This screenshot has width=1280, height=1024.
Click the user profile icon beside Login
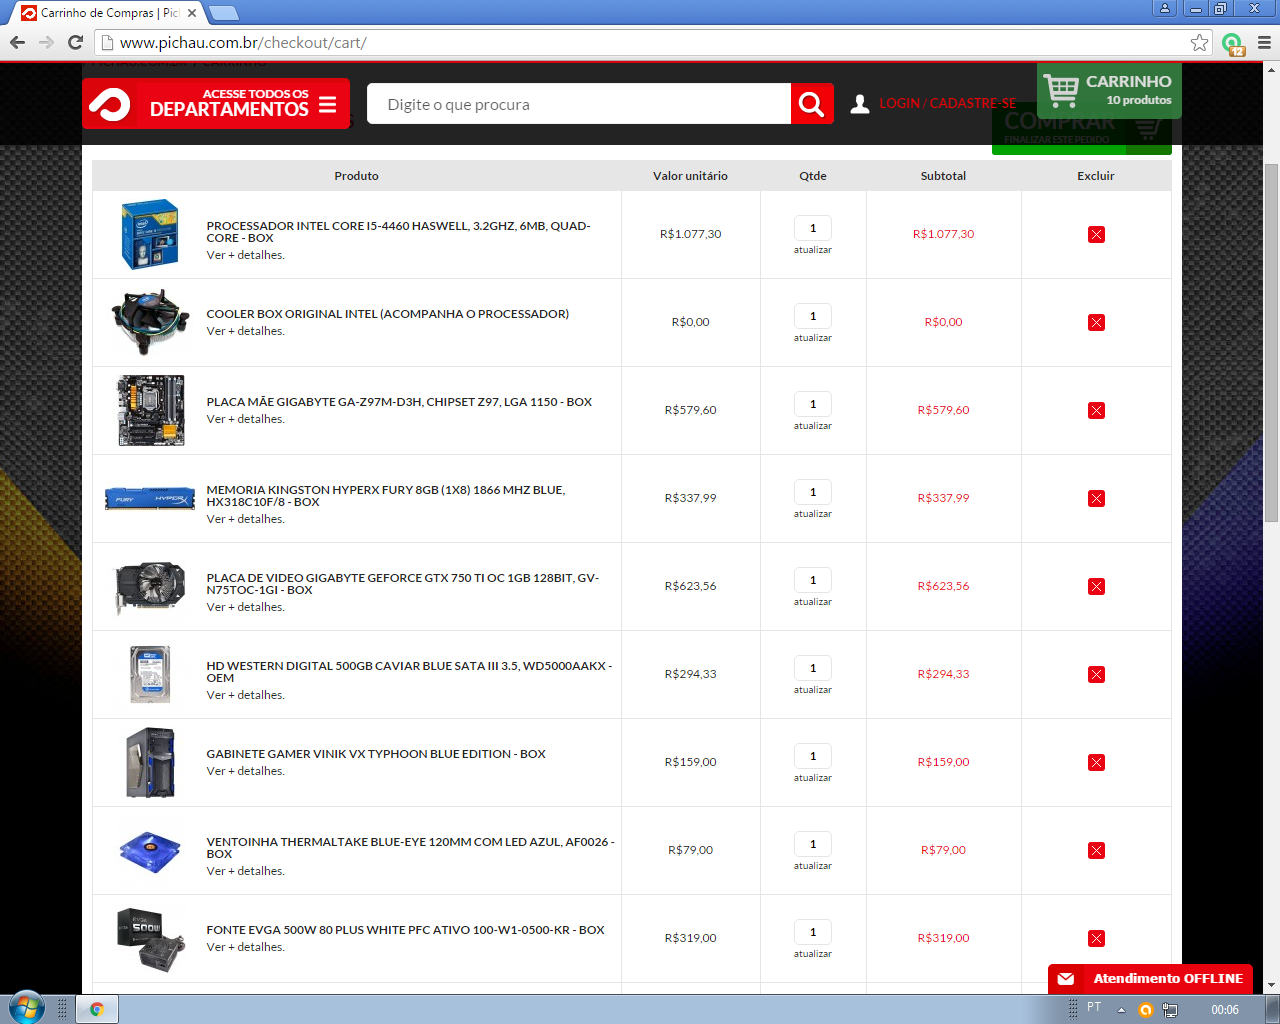(x=859, y=104)
